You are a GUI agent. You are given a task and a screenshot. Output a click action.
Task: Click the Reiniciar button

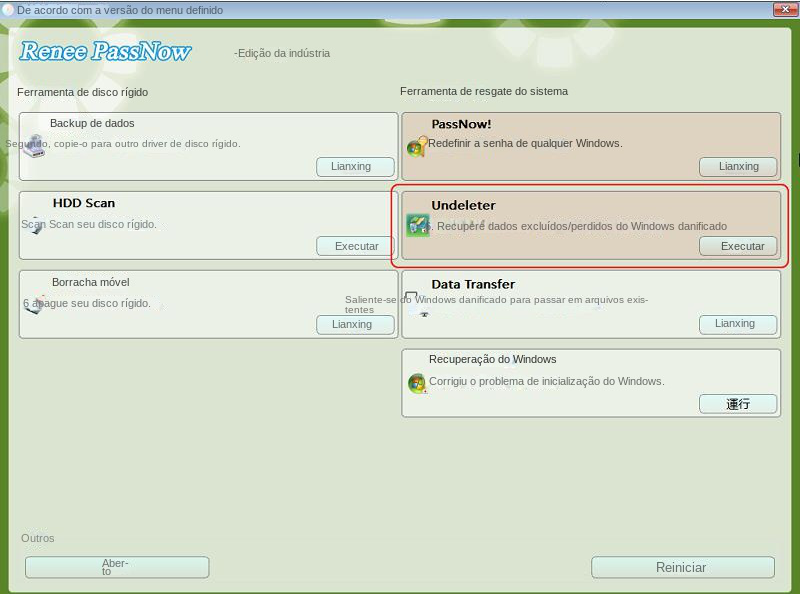[x=683, y=567]
